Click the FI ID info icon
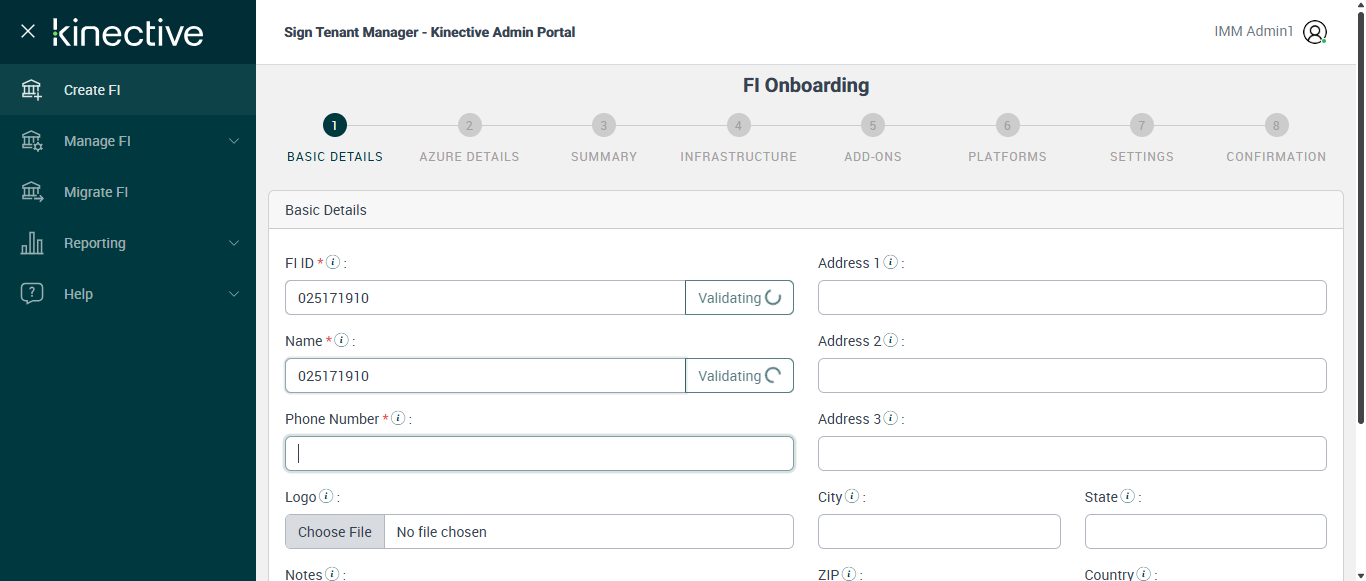The width and height of the screenshot is (1366, 581). (x=334, y=263)
